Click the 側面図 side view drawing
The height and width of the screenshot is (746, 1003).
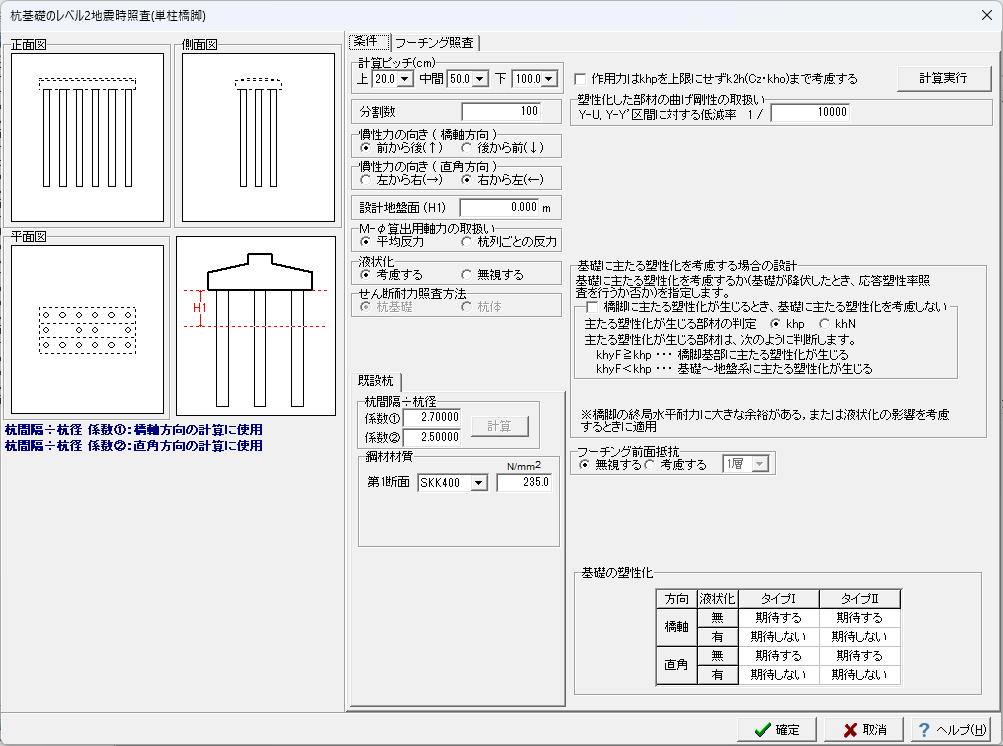click(x=258, y=138)
